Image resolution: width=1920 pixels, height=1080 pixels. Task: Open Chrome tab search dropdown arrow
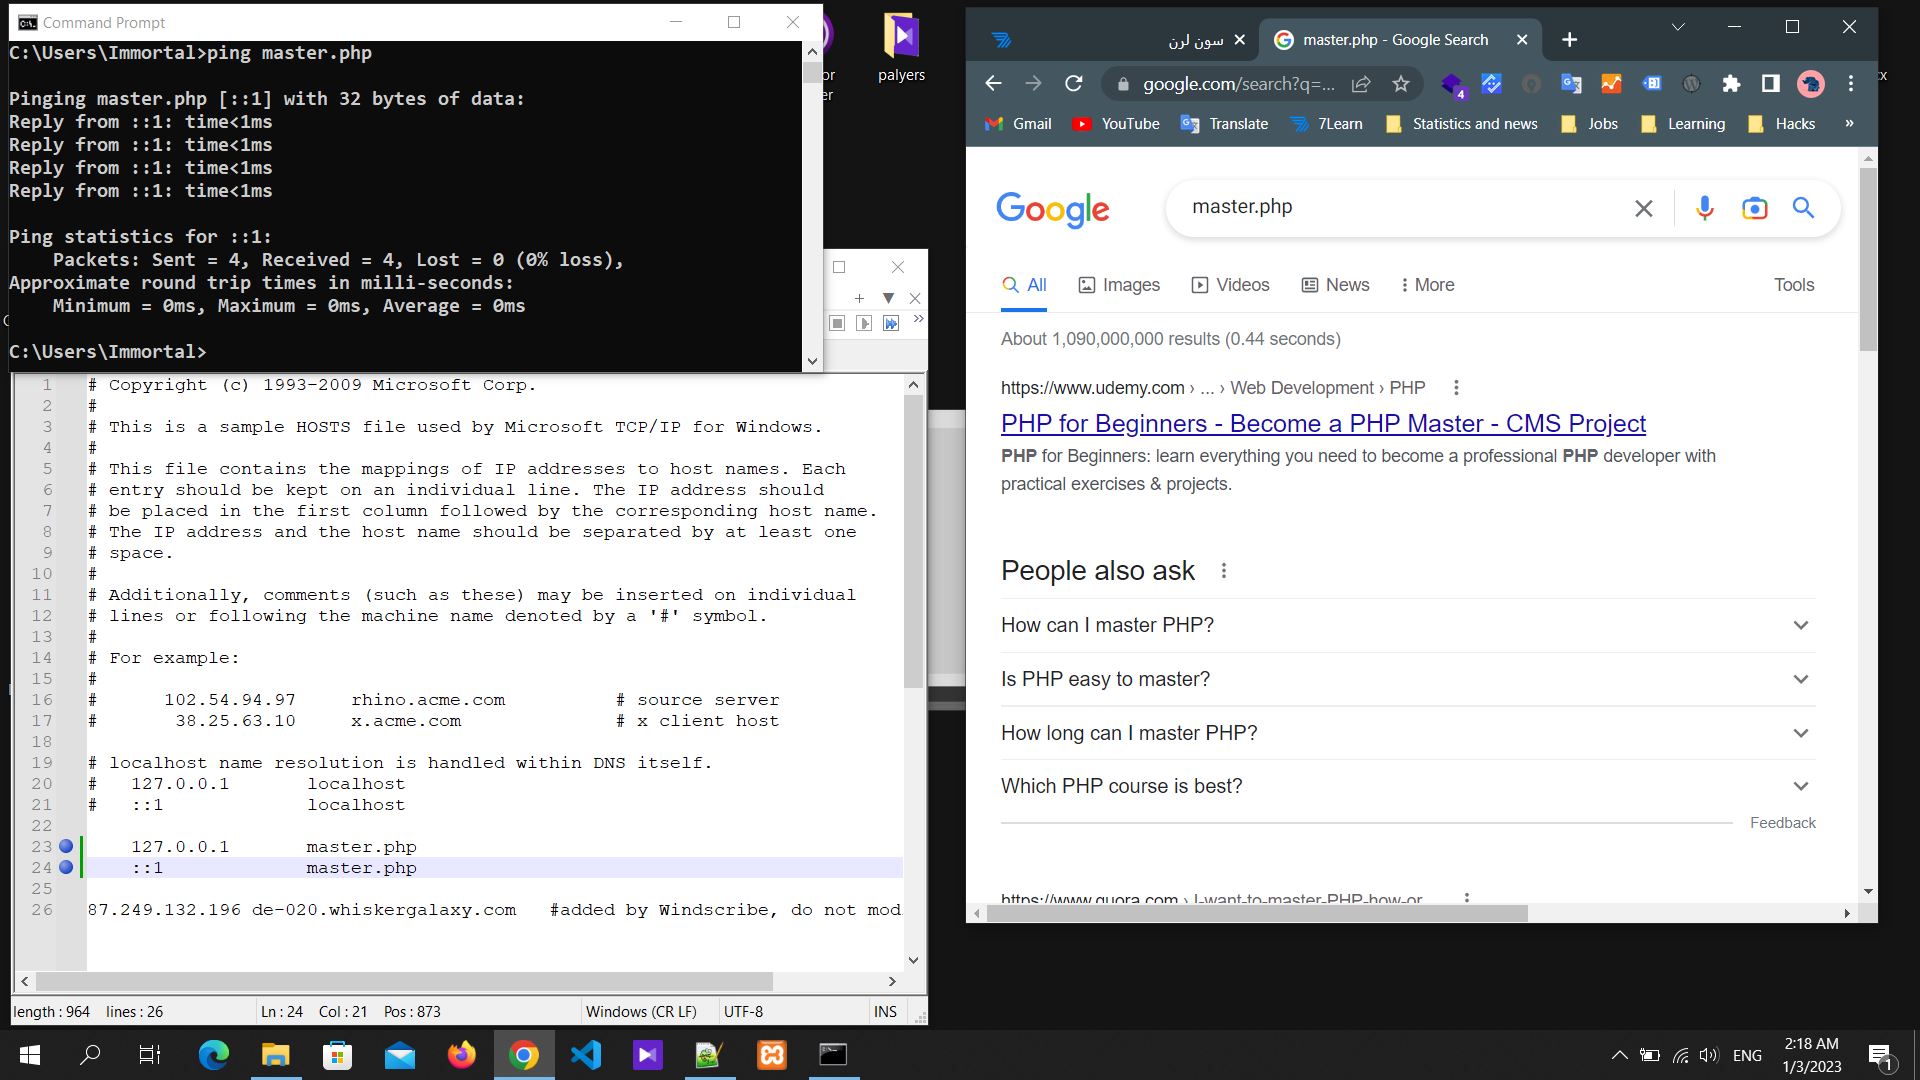pos(1678,27)
